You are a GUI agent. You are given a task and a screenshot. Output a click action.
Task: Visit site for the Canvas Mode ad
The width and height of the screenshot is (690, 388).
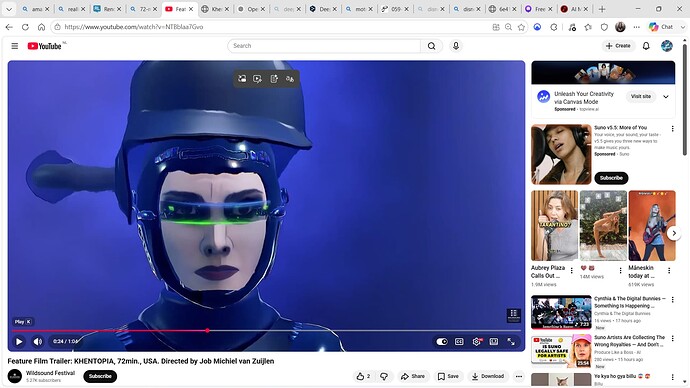641,96
